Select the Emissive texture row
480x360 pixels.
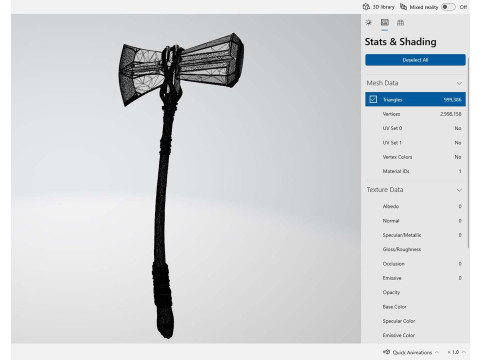(415, 278)
